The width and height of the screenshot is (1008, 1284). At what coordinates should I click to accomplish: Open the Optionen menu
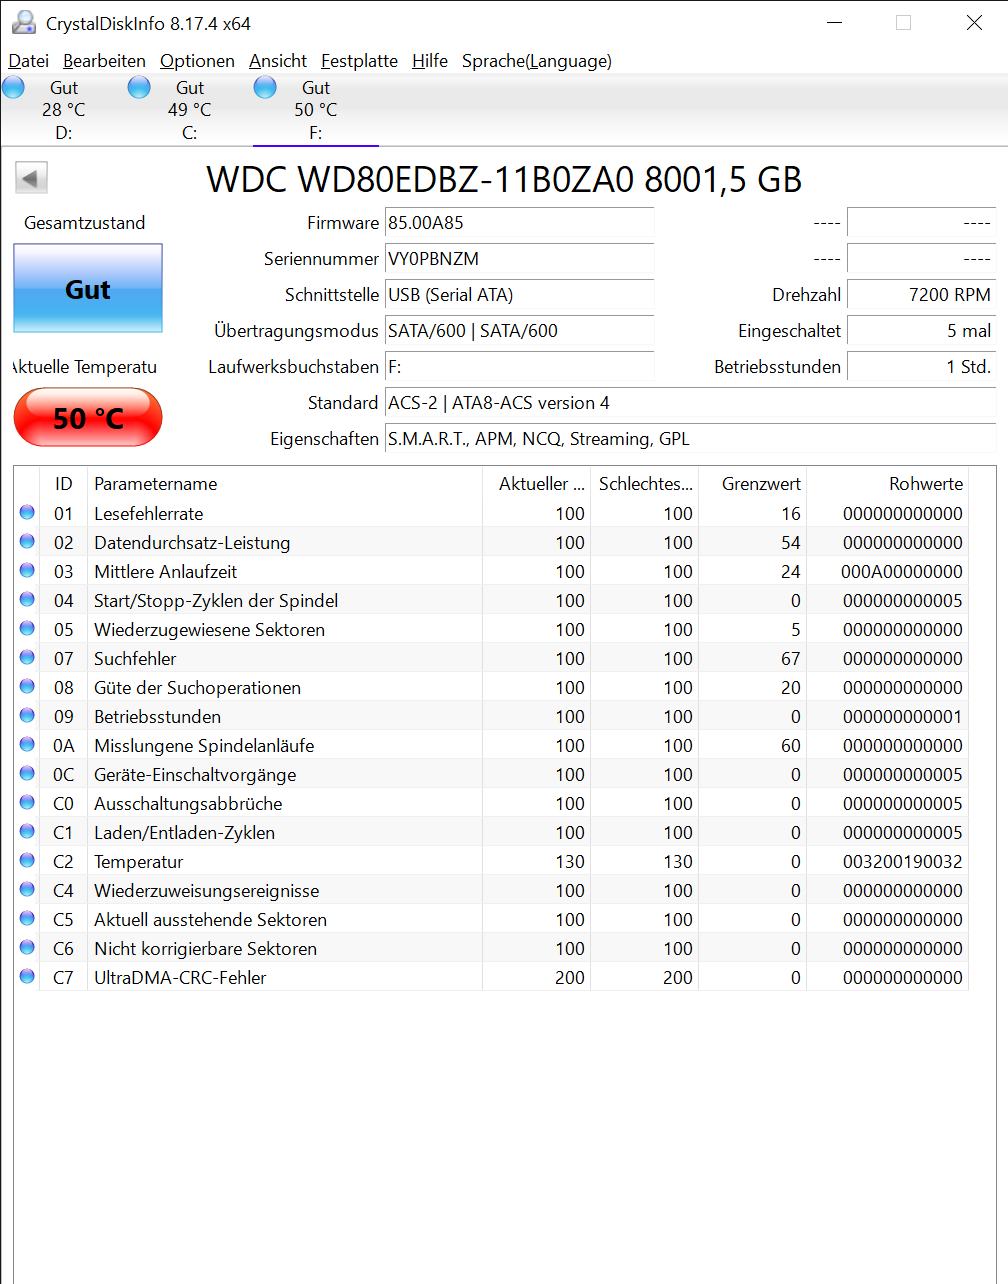coord(197,61)
